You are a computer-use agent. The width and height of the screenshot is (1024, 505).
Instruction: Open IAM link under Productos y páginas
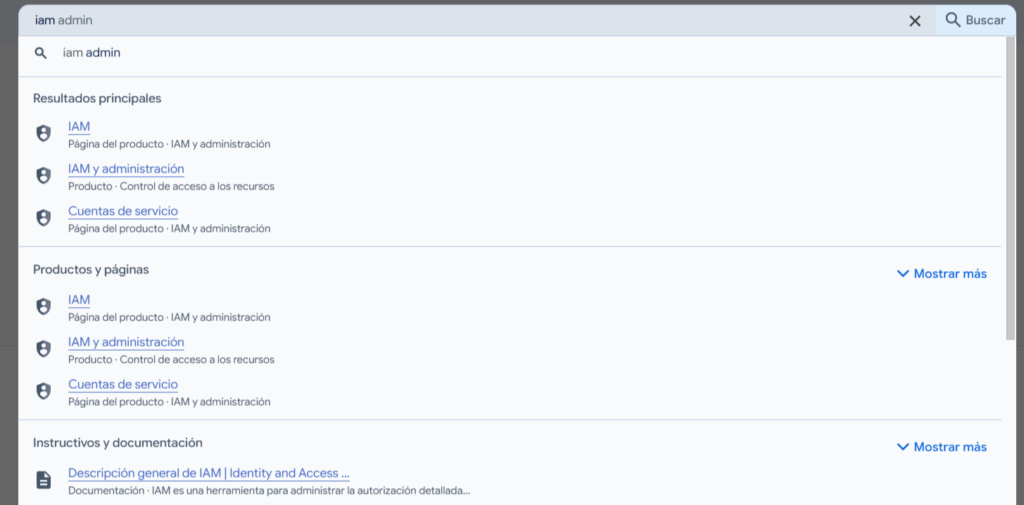point(79,299)
